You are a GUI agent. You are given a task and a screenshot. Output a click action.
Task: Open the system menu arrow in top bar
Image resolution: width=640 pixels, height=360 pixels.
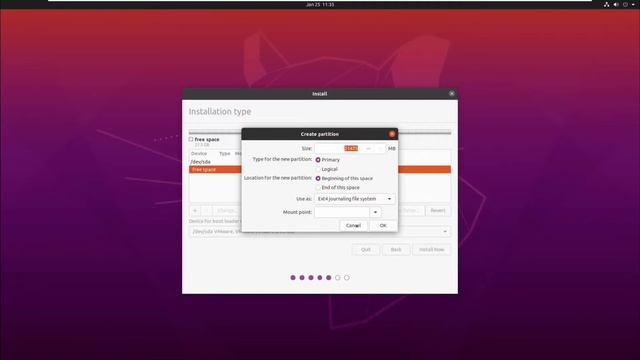coord(633,4)
